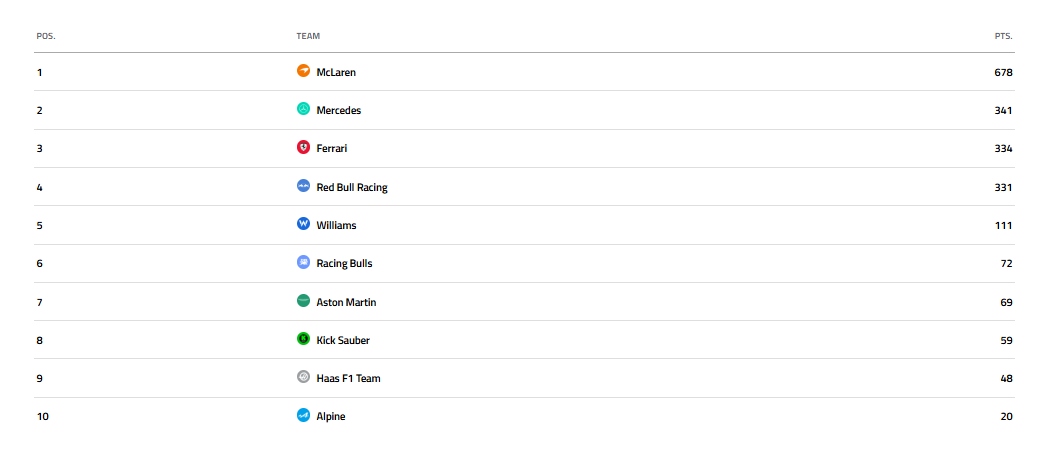The width and height of the screenshot is (1047, 454).
Task: Click the Red Bull Racing logo icon
Action: click(303, 187)
